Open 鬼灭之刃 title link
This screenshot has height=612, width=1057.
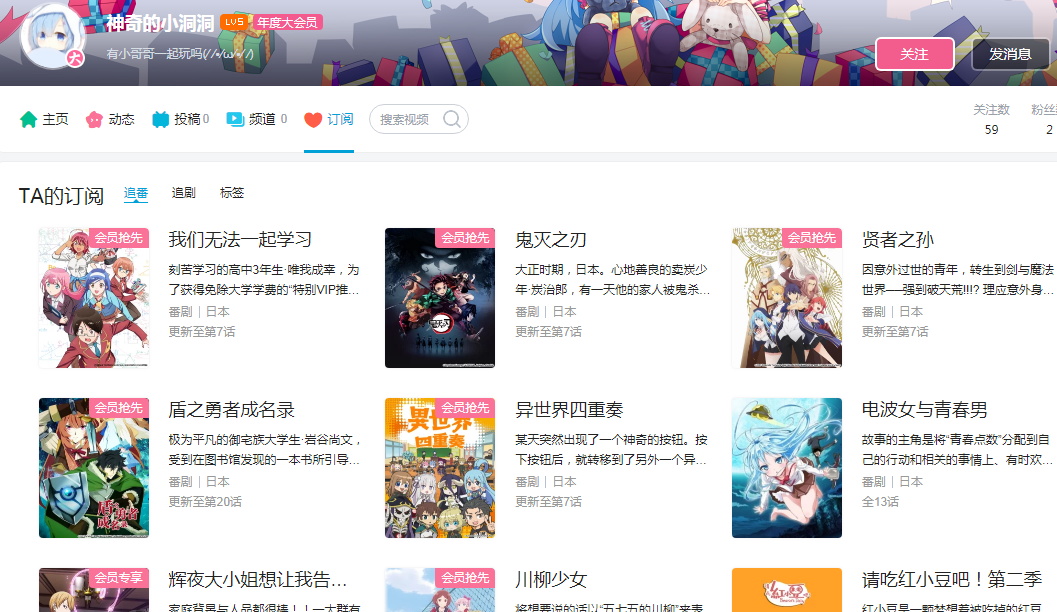tap(551, 239)
